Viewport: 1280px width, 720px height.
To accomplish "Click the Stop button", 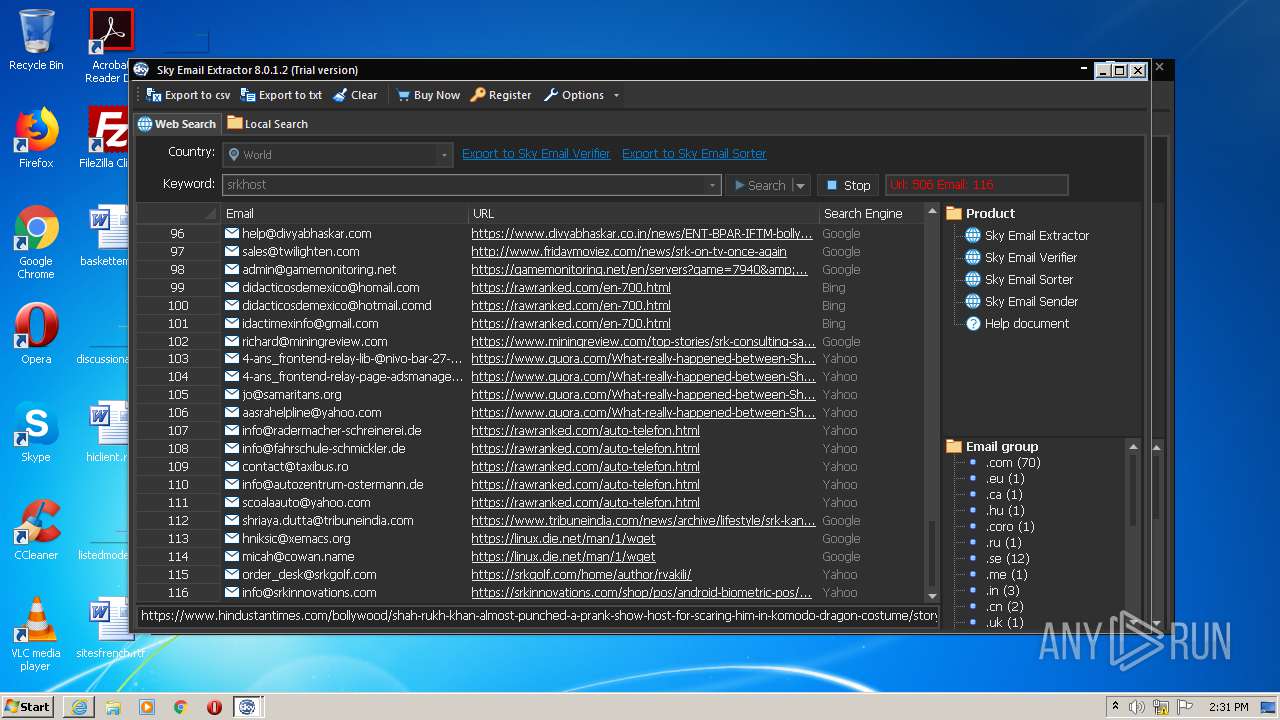I will pos(848,185).
